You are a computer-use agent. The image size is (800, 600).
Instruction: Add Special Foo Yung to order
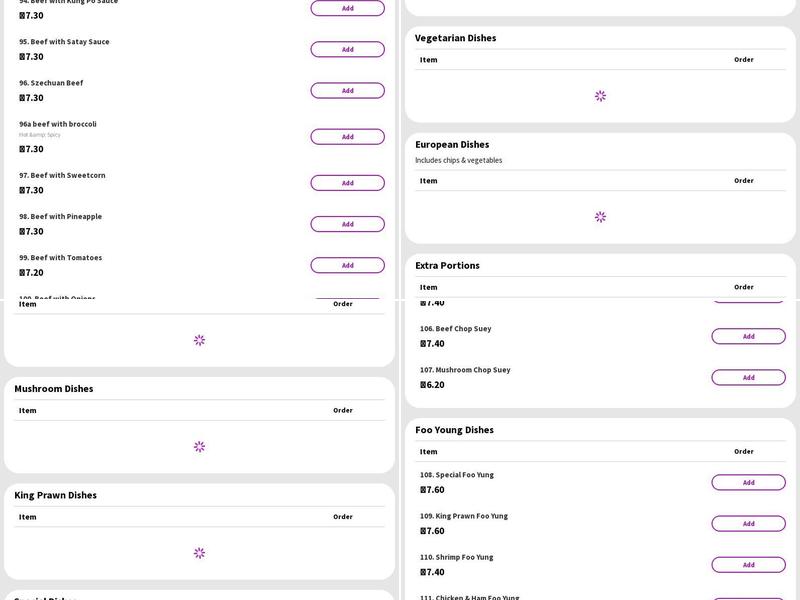click(748, 482)
